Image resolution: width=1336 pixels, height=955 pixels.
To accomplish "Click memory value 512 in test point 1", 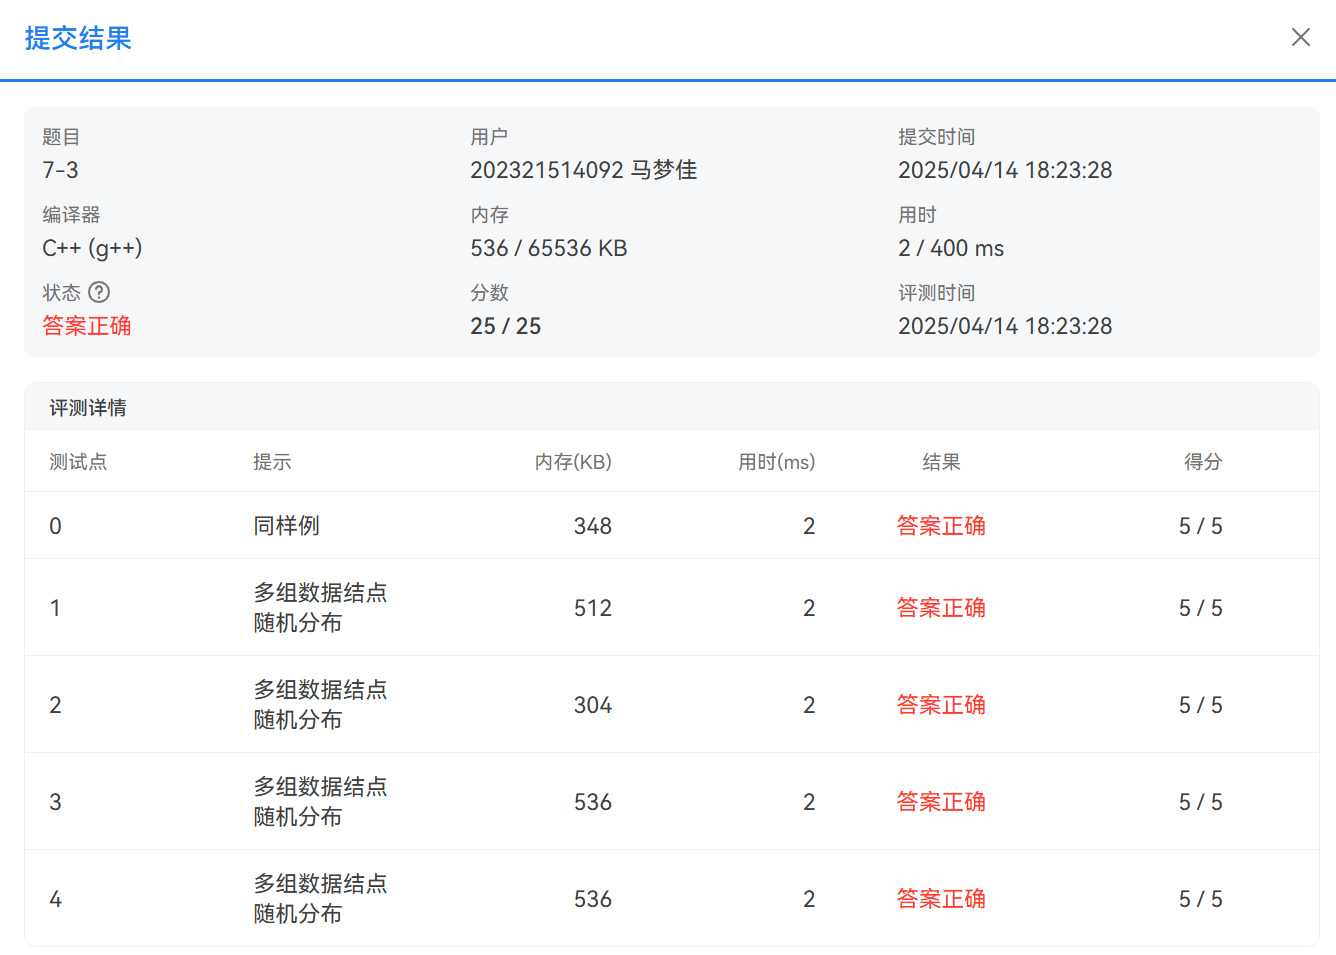I will click(593, 608).
